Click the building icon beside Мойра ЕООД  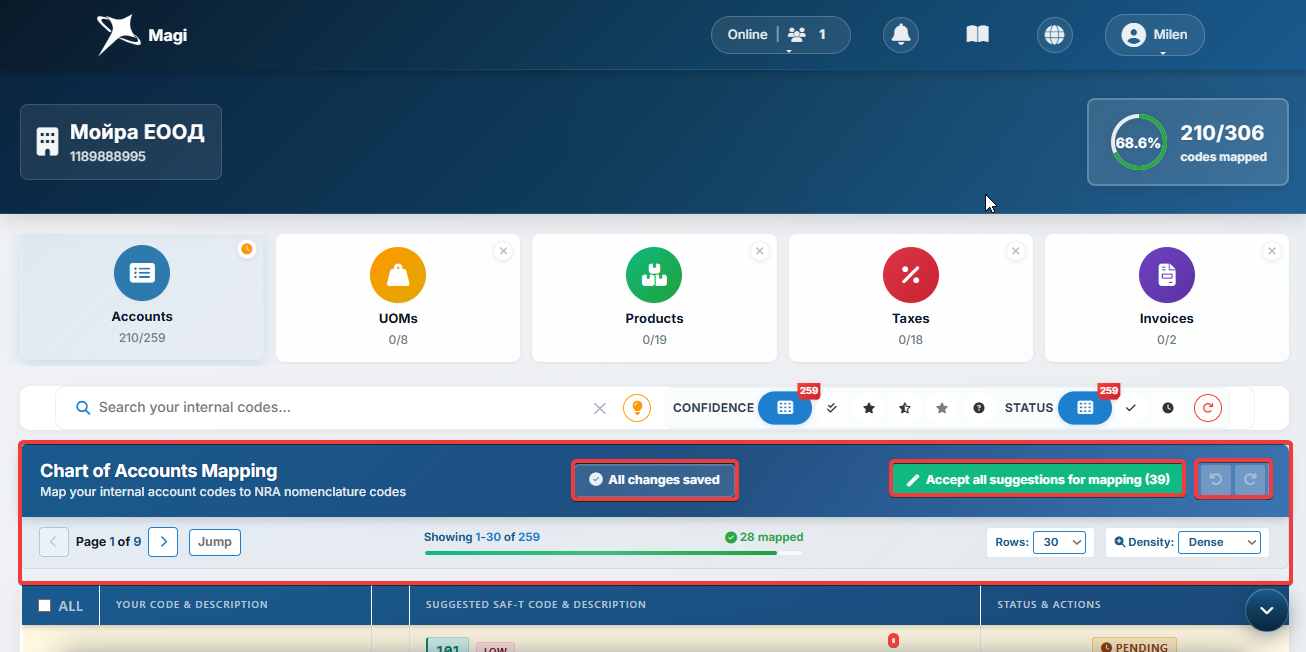click(x=47, y=142)
